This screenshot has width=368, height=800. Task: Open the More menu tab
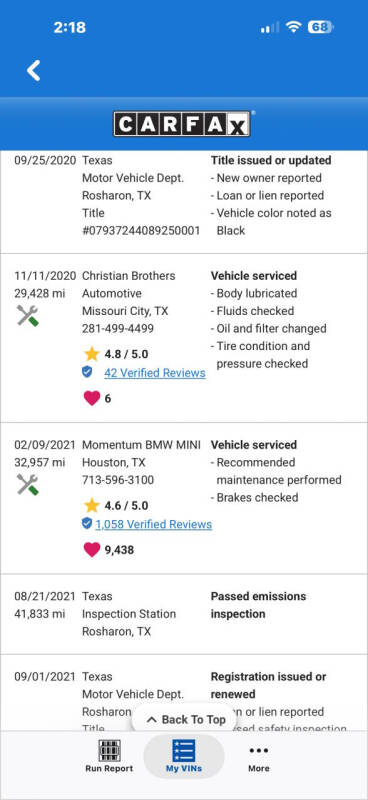[259, 756]
